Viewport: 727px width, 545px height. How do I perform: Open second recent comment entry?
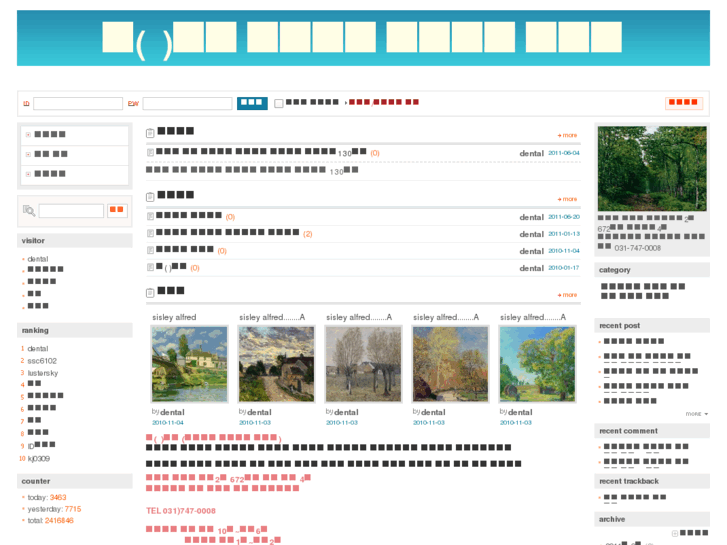tap(646, 462)
